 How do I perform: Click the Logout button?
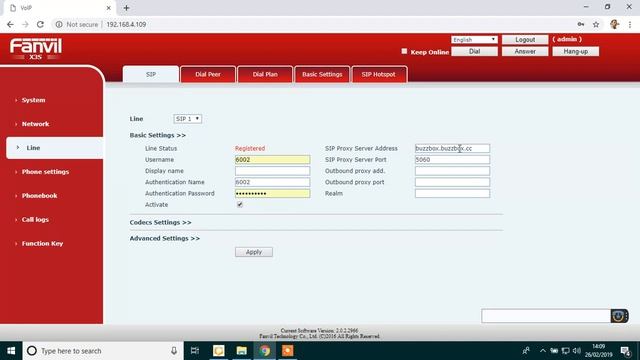(525, 40)
